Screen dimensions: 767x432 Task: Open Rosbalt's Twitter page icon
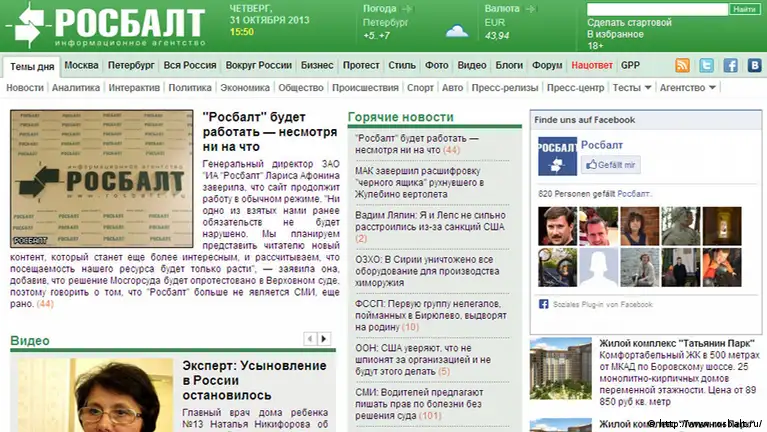[x=706, y=66]
